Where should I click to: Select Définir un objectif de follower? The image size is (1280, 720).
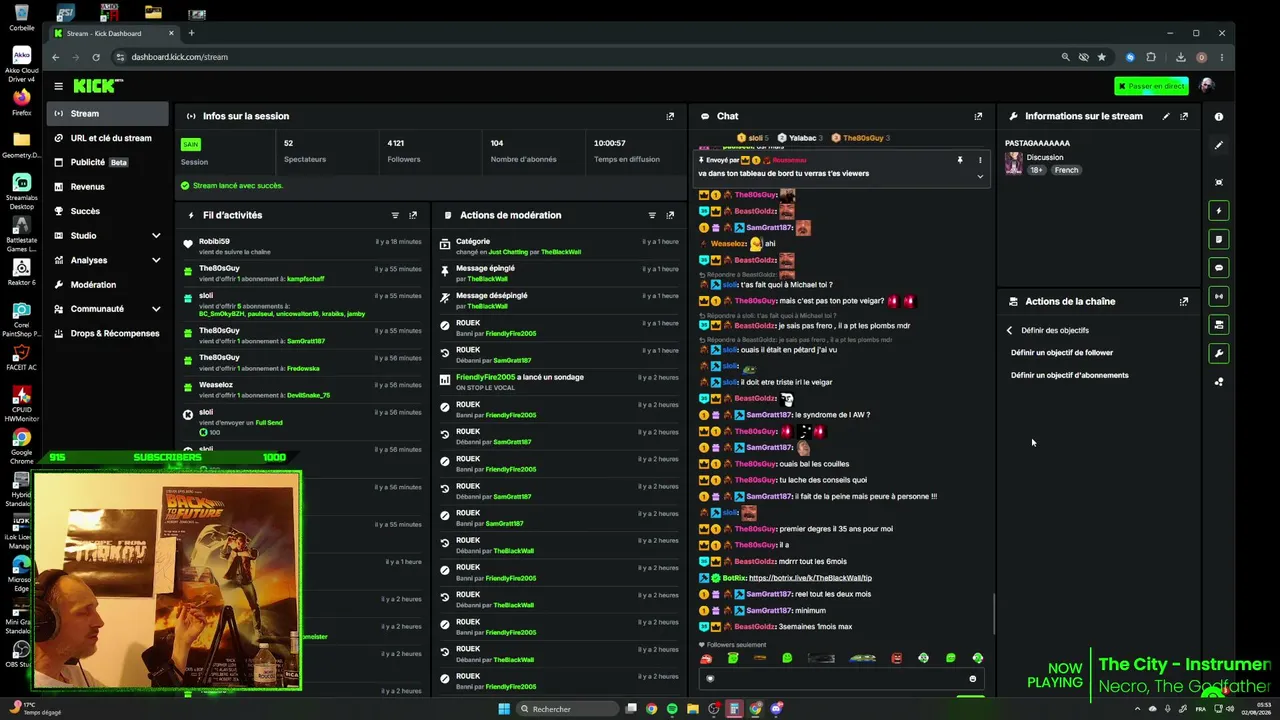1062,353
